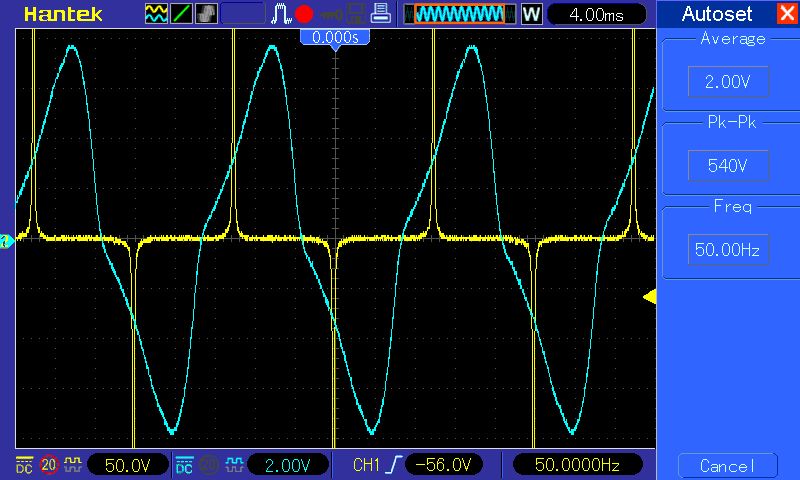The height and width of the screenshot is (480, 800).
Task: Click CH2 2.00V volts-per-division readout
Action: click(x=287, y=465)
